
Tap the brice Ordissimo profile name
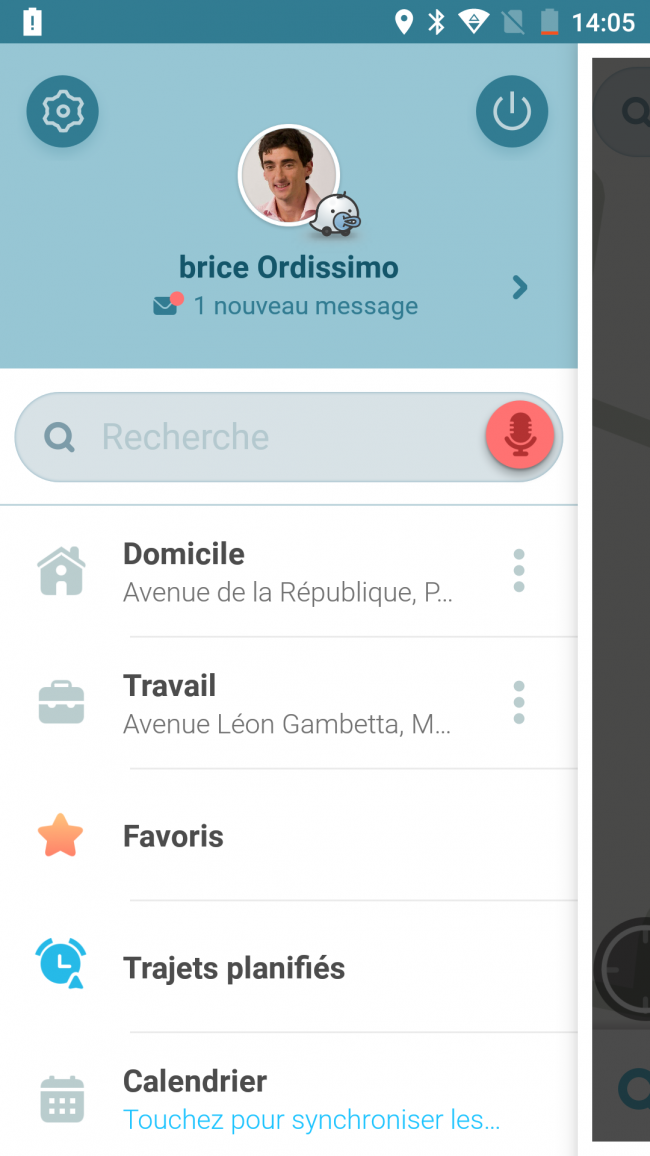click(289, 268)
